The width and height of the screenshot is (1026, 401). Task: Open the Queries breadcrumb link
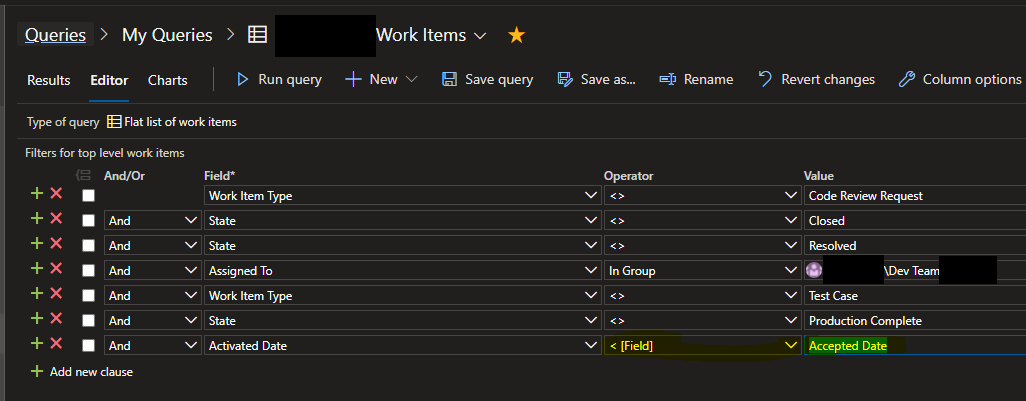click(54, 35)
